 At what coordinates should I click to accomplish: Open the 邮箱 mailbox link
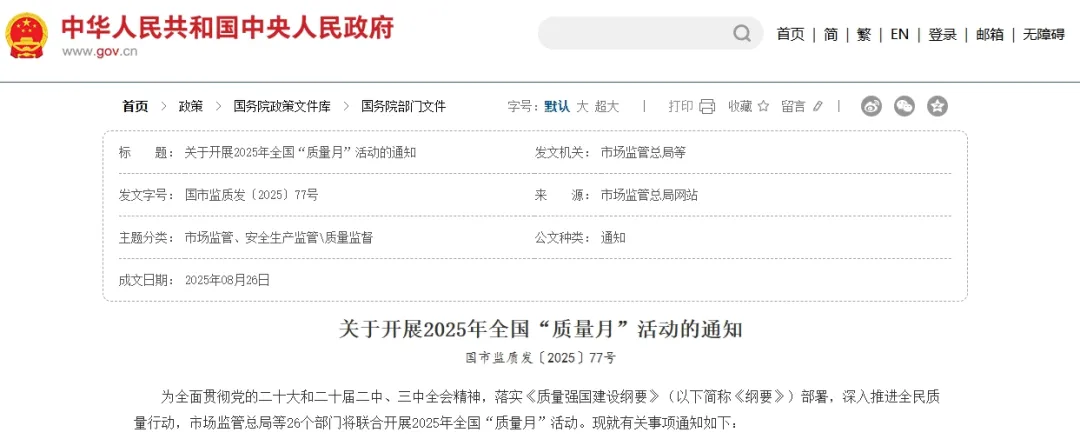[x=990, y=34]
